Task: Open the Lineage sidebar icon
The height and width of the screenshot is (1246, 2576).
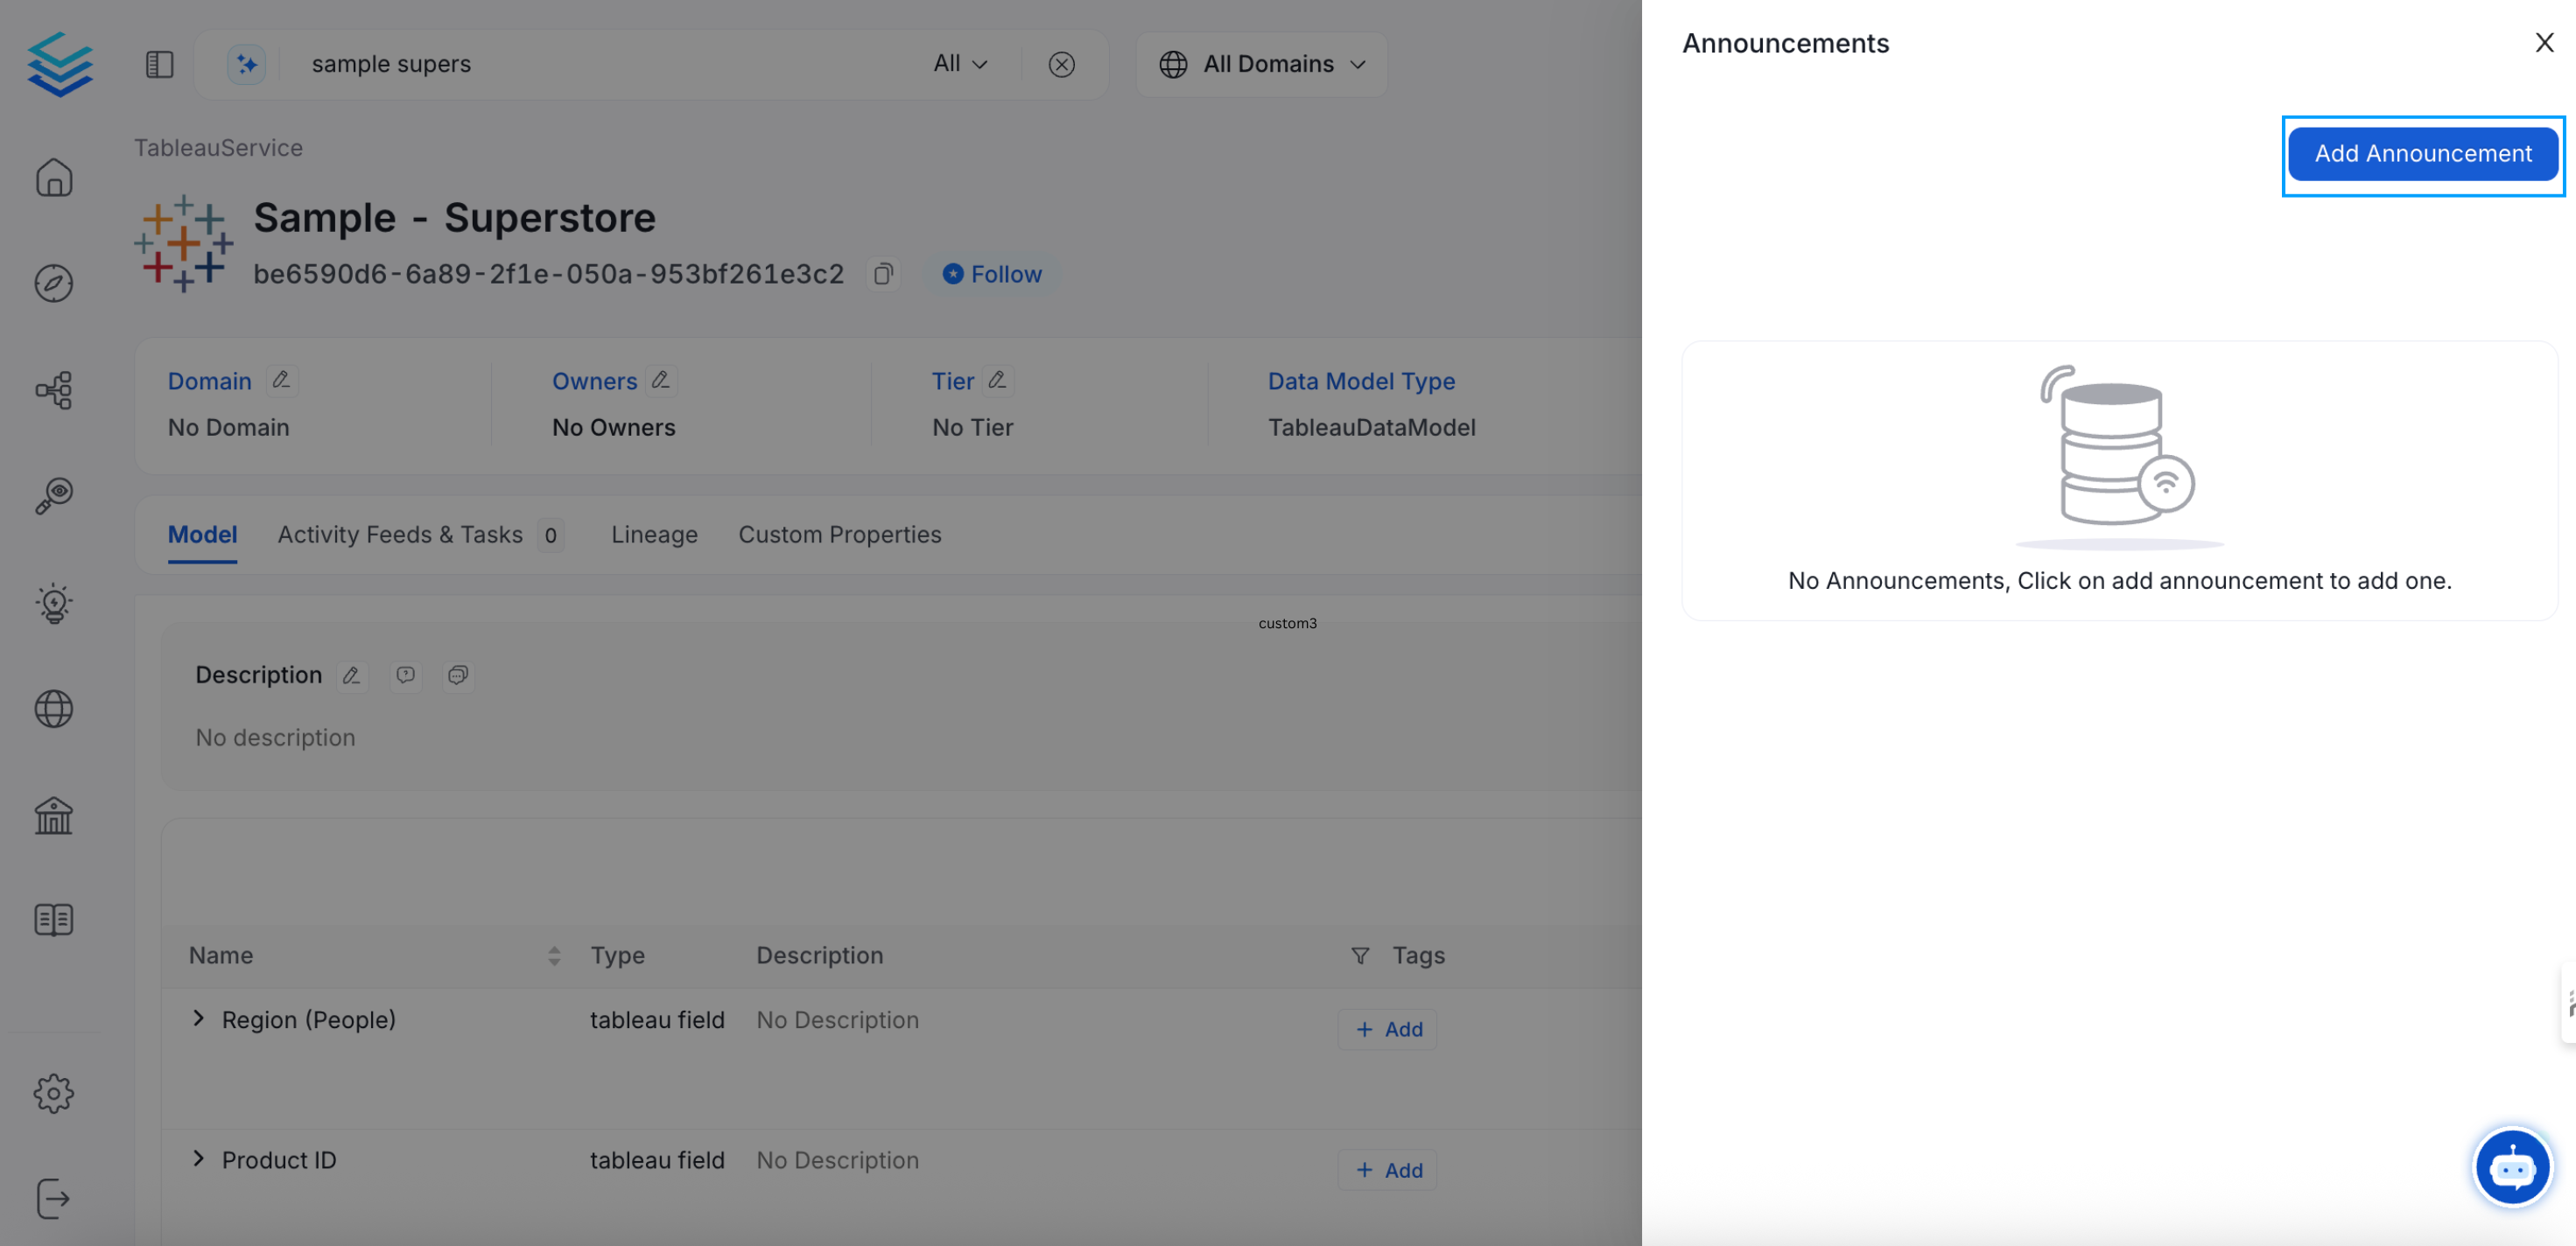Action: (54, 390)
